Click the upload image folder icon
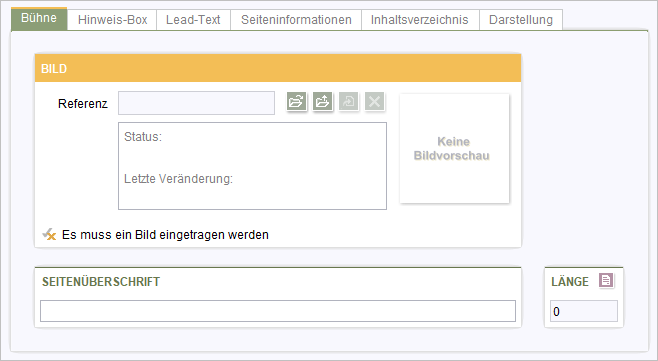Viewport: 658px width, 361px height. click(x=322, y=102)
